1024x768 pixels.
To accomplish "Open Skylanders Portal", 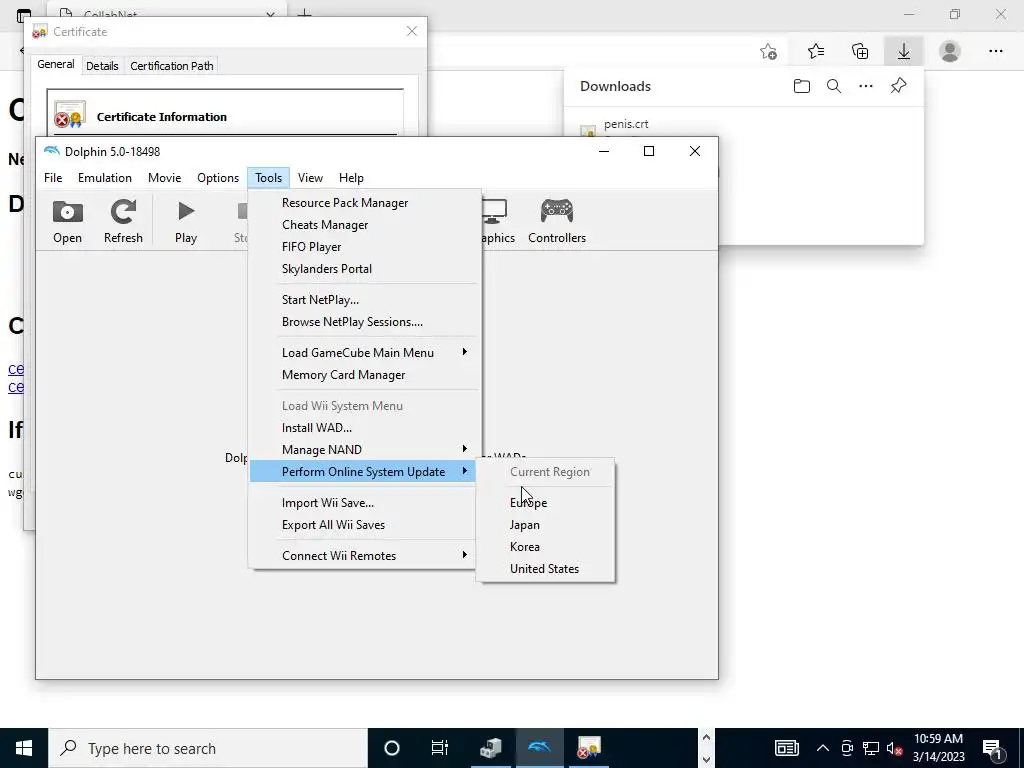I will 364,269.
